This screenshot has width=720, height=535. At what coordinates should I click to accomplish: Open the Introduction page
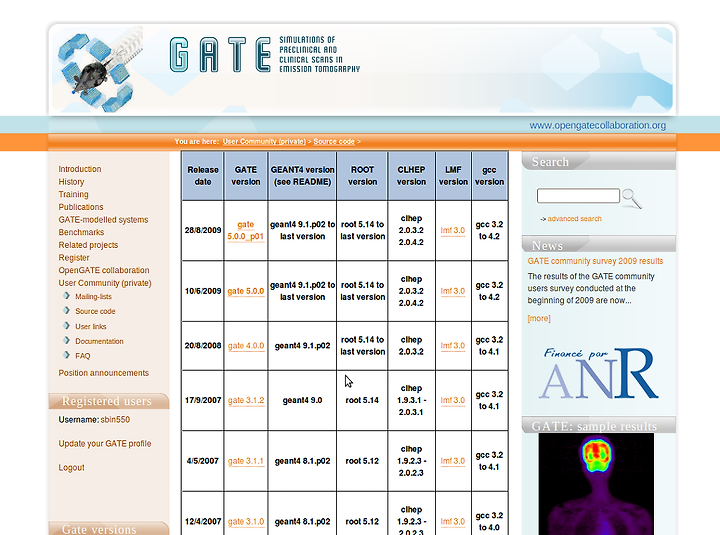pyautogui.click(x=80, y=169)
